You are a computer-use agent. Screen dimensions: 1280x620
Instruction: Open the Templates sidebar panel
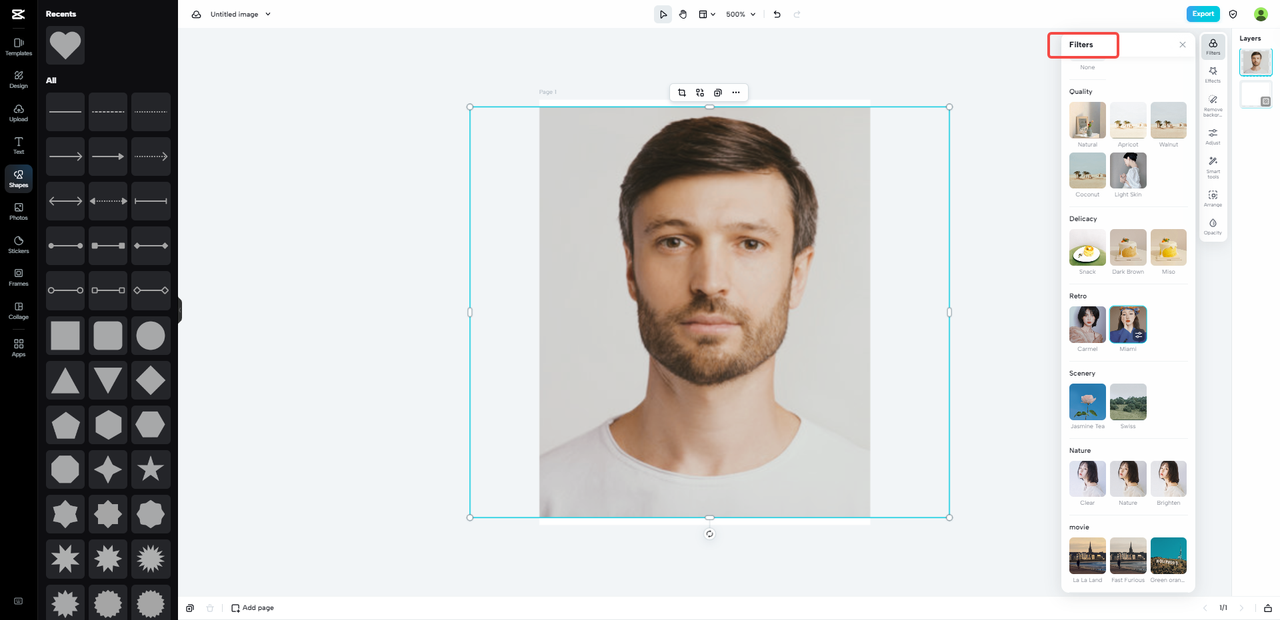pyautogui.click(x=18, y=46)
